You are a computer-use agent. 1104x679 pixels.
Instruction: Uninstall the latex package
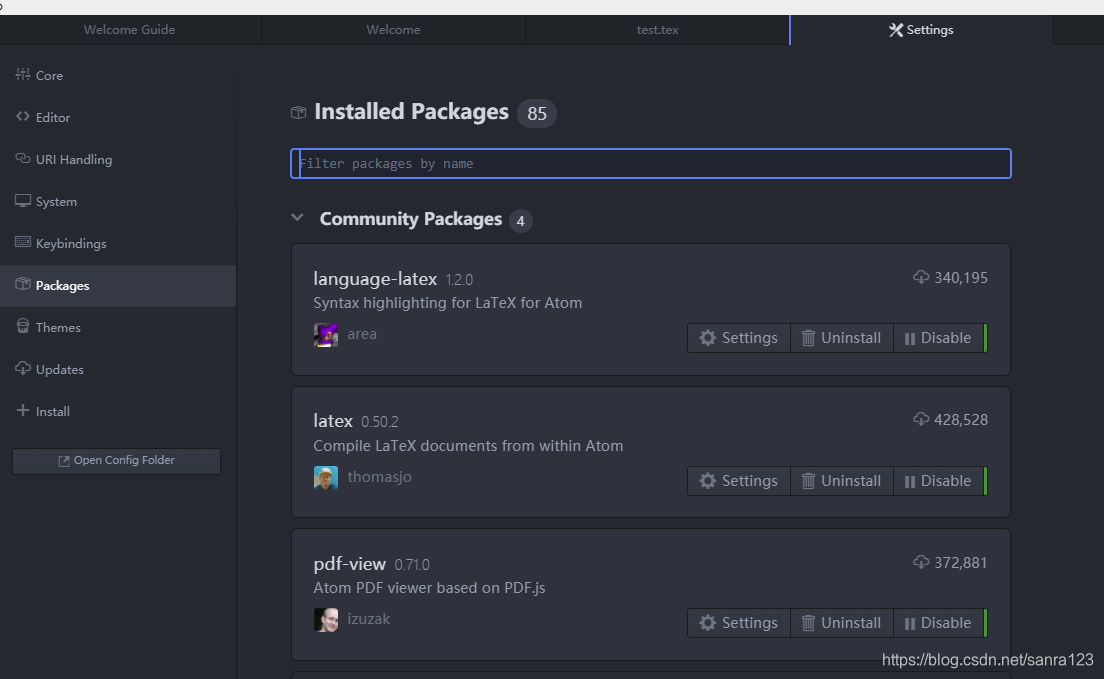coord(841,481)
